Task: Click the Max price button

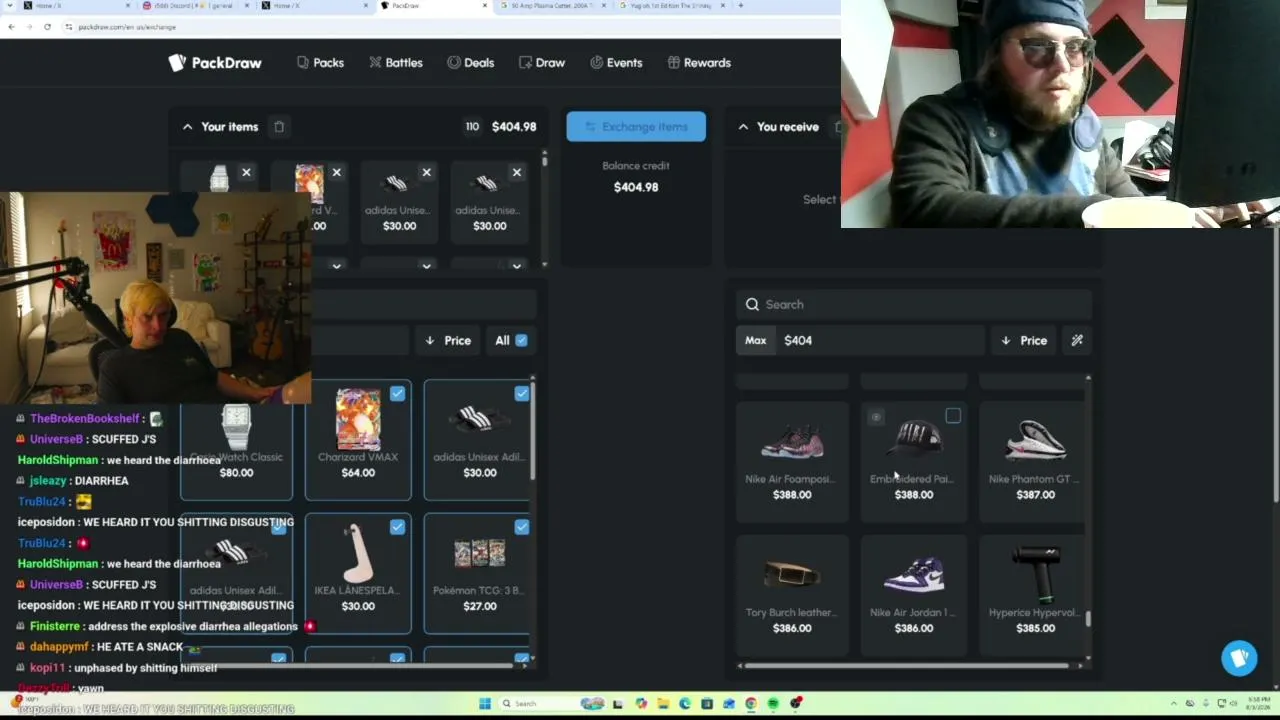Action: click(755, 341)
